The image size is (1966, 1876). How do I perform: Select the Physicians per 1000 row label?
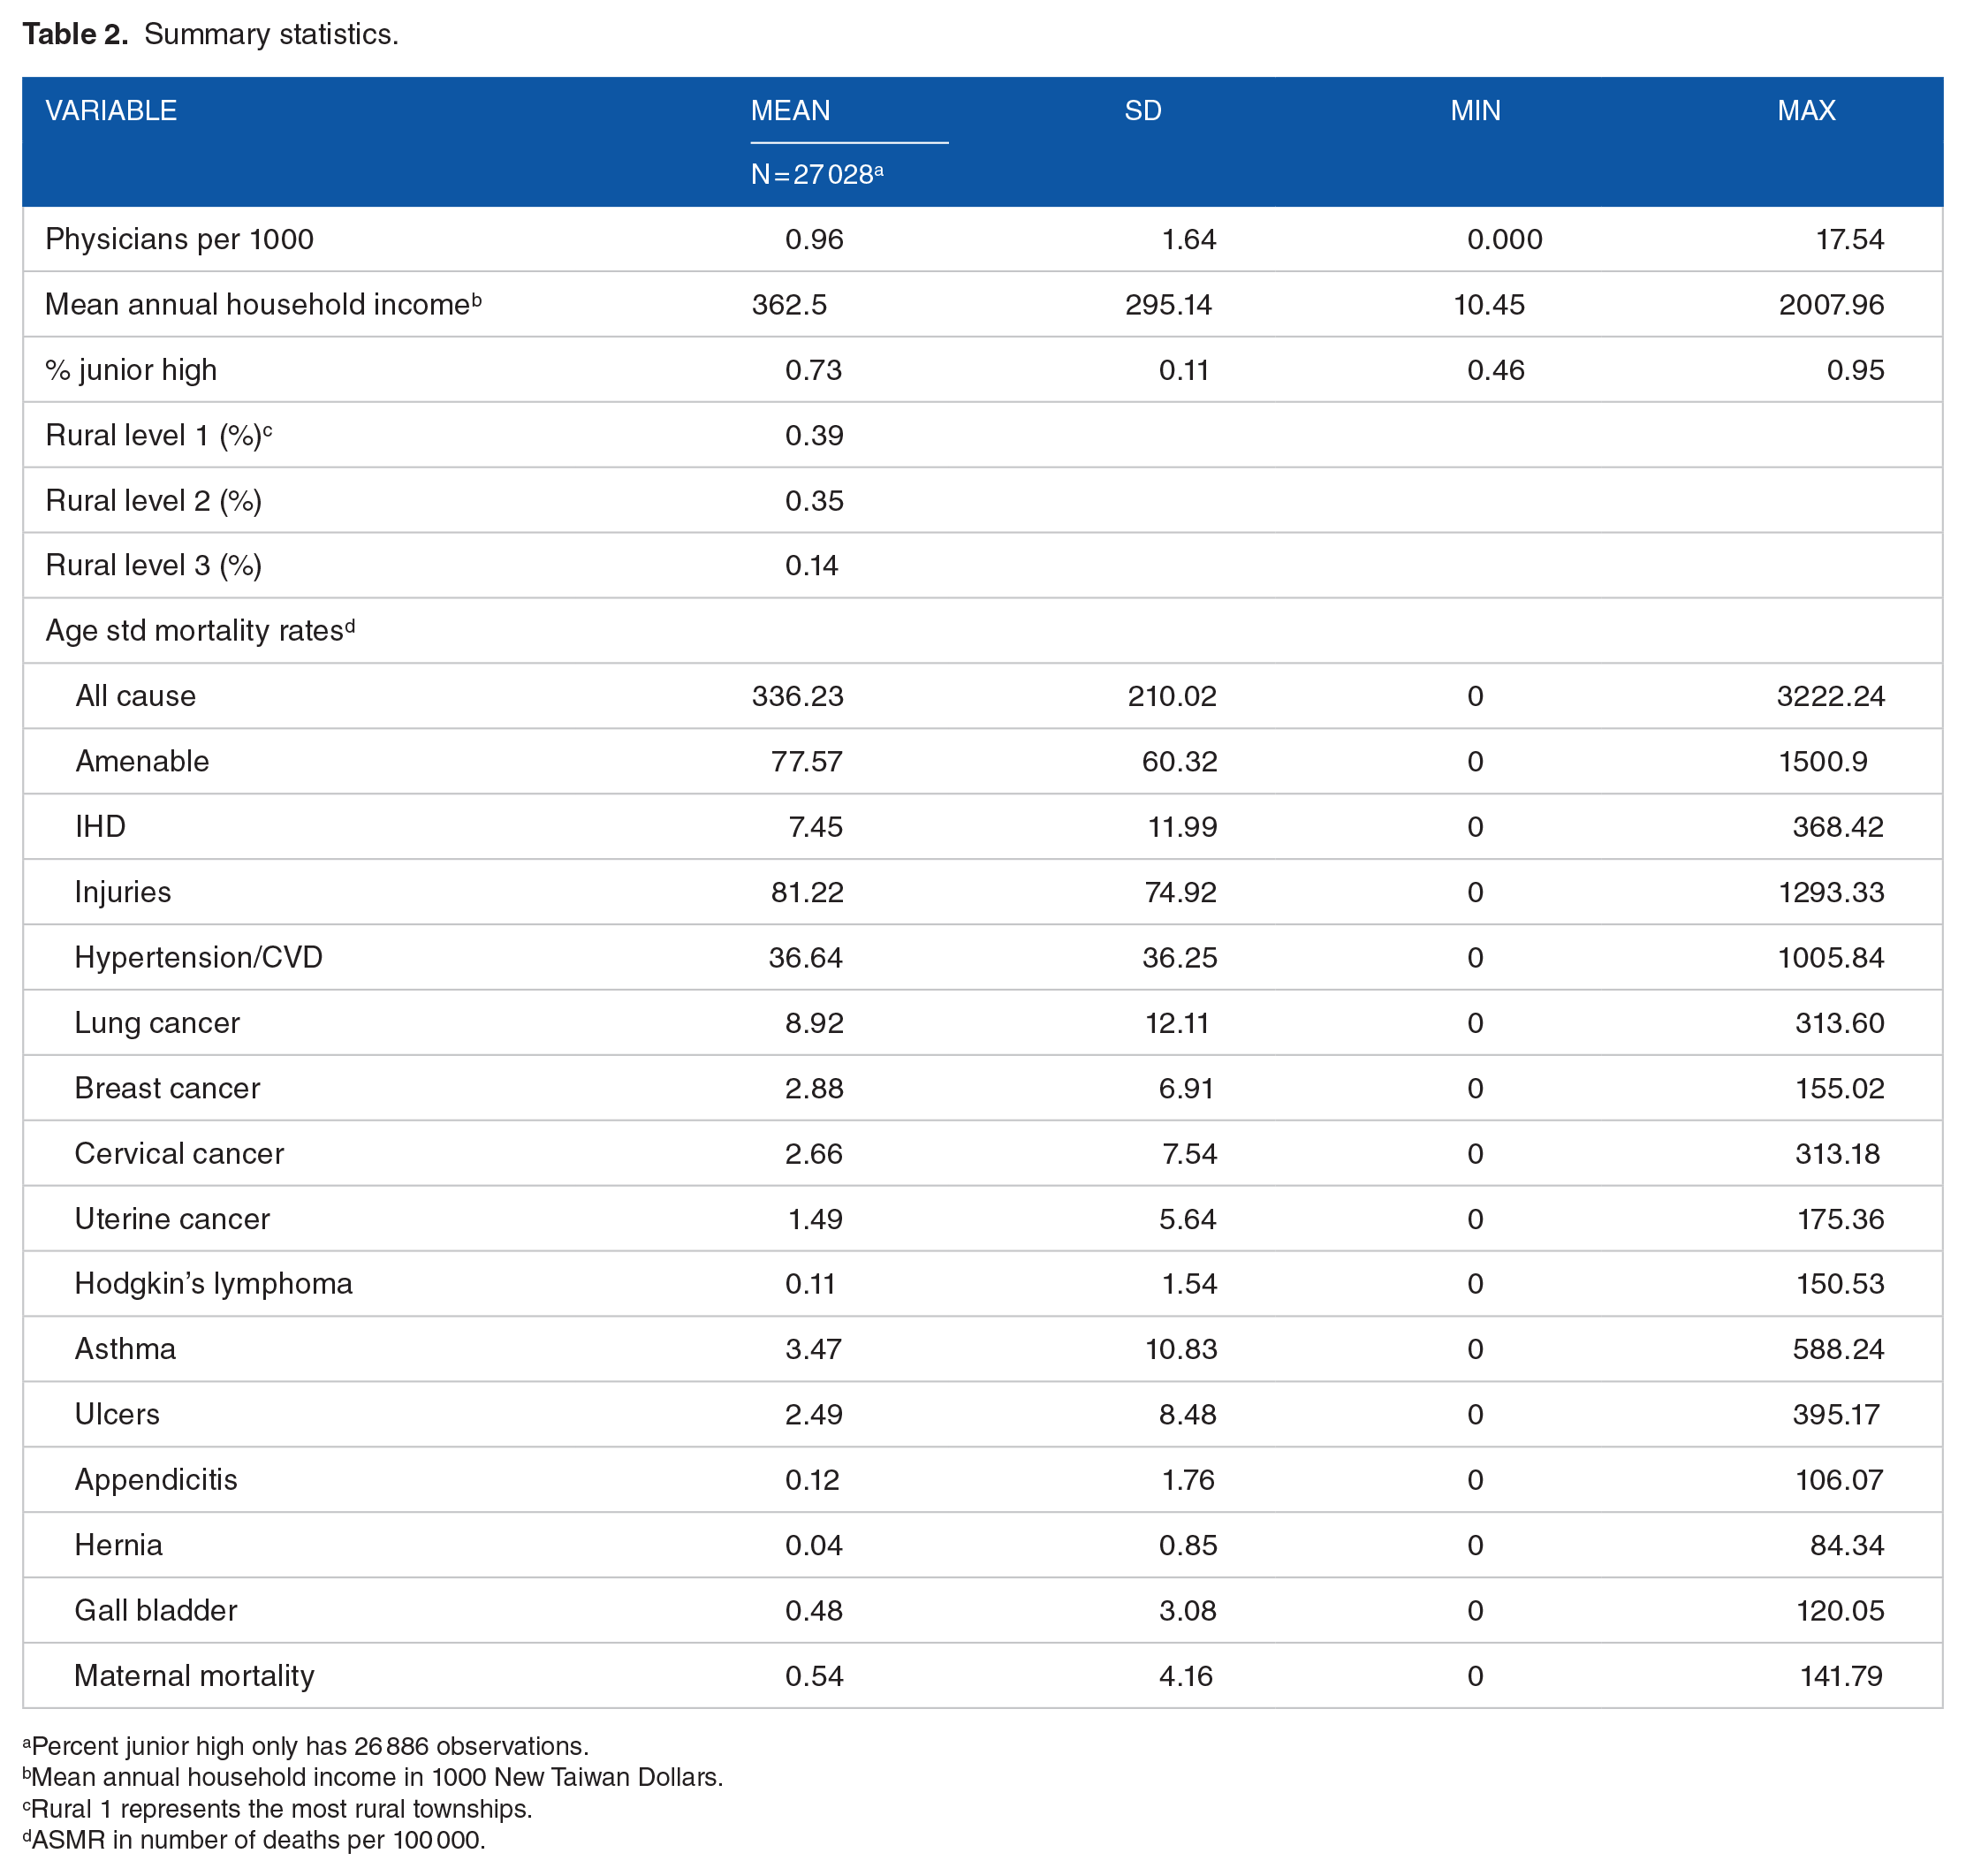(x=179, y=239)
